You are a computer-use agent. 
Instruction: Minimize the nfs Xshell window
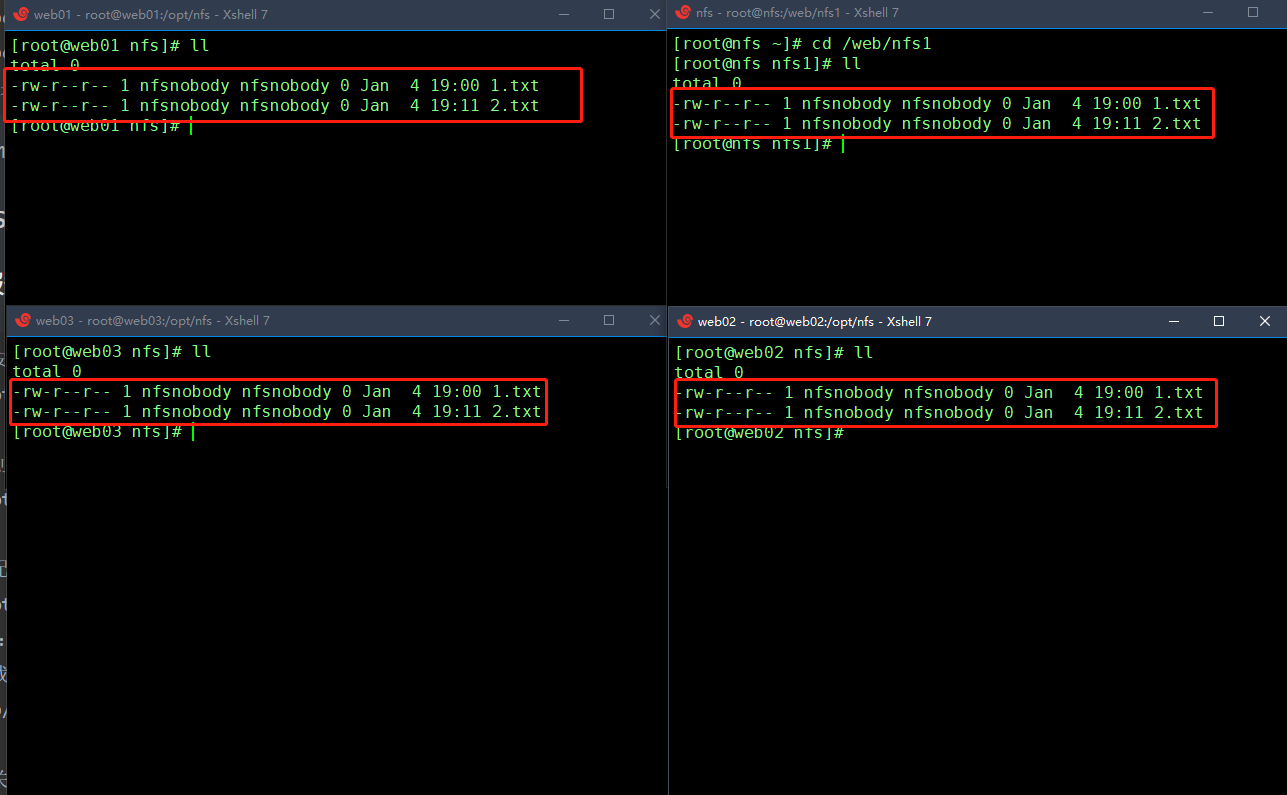[x=1208, y=12]
